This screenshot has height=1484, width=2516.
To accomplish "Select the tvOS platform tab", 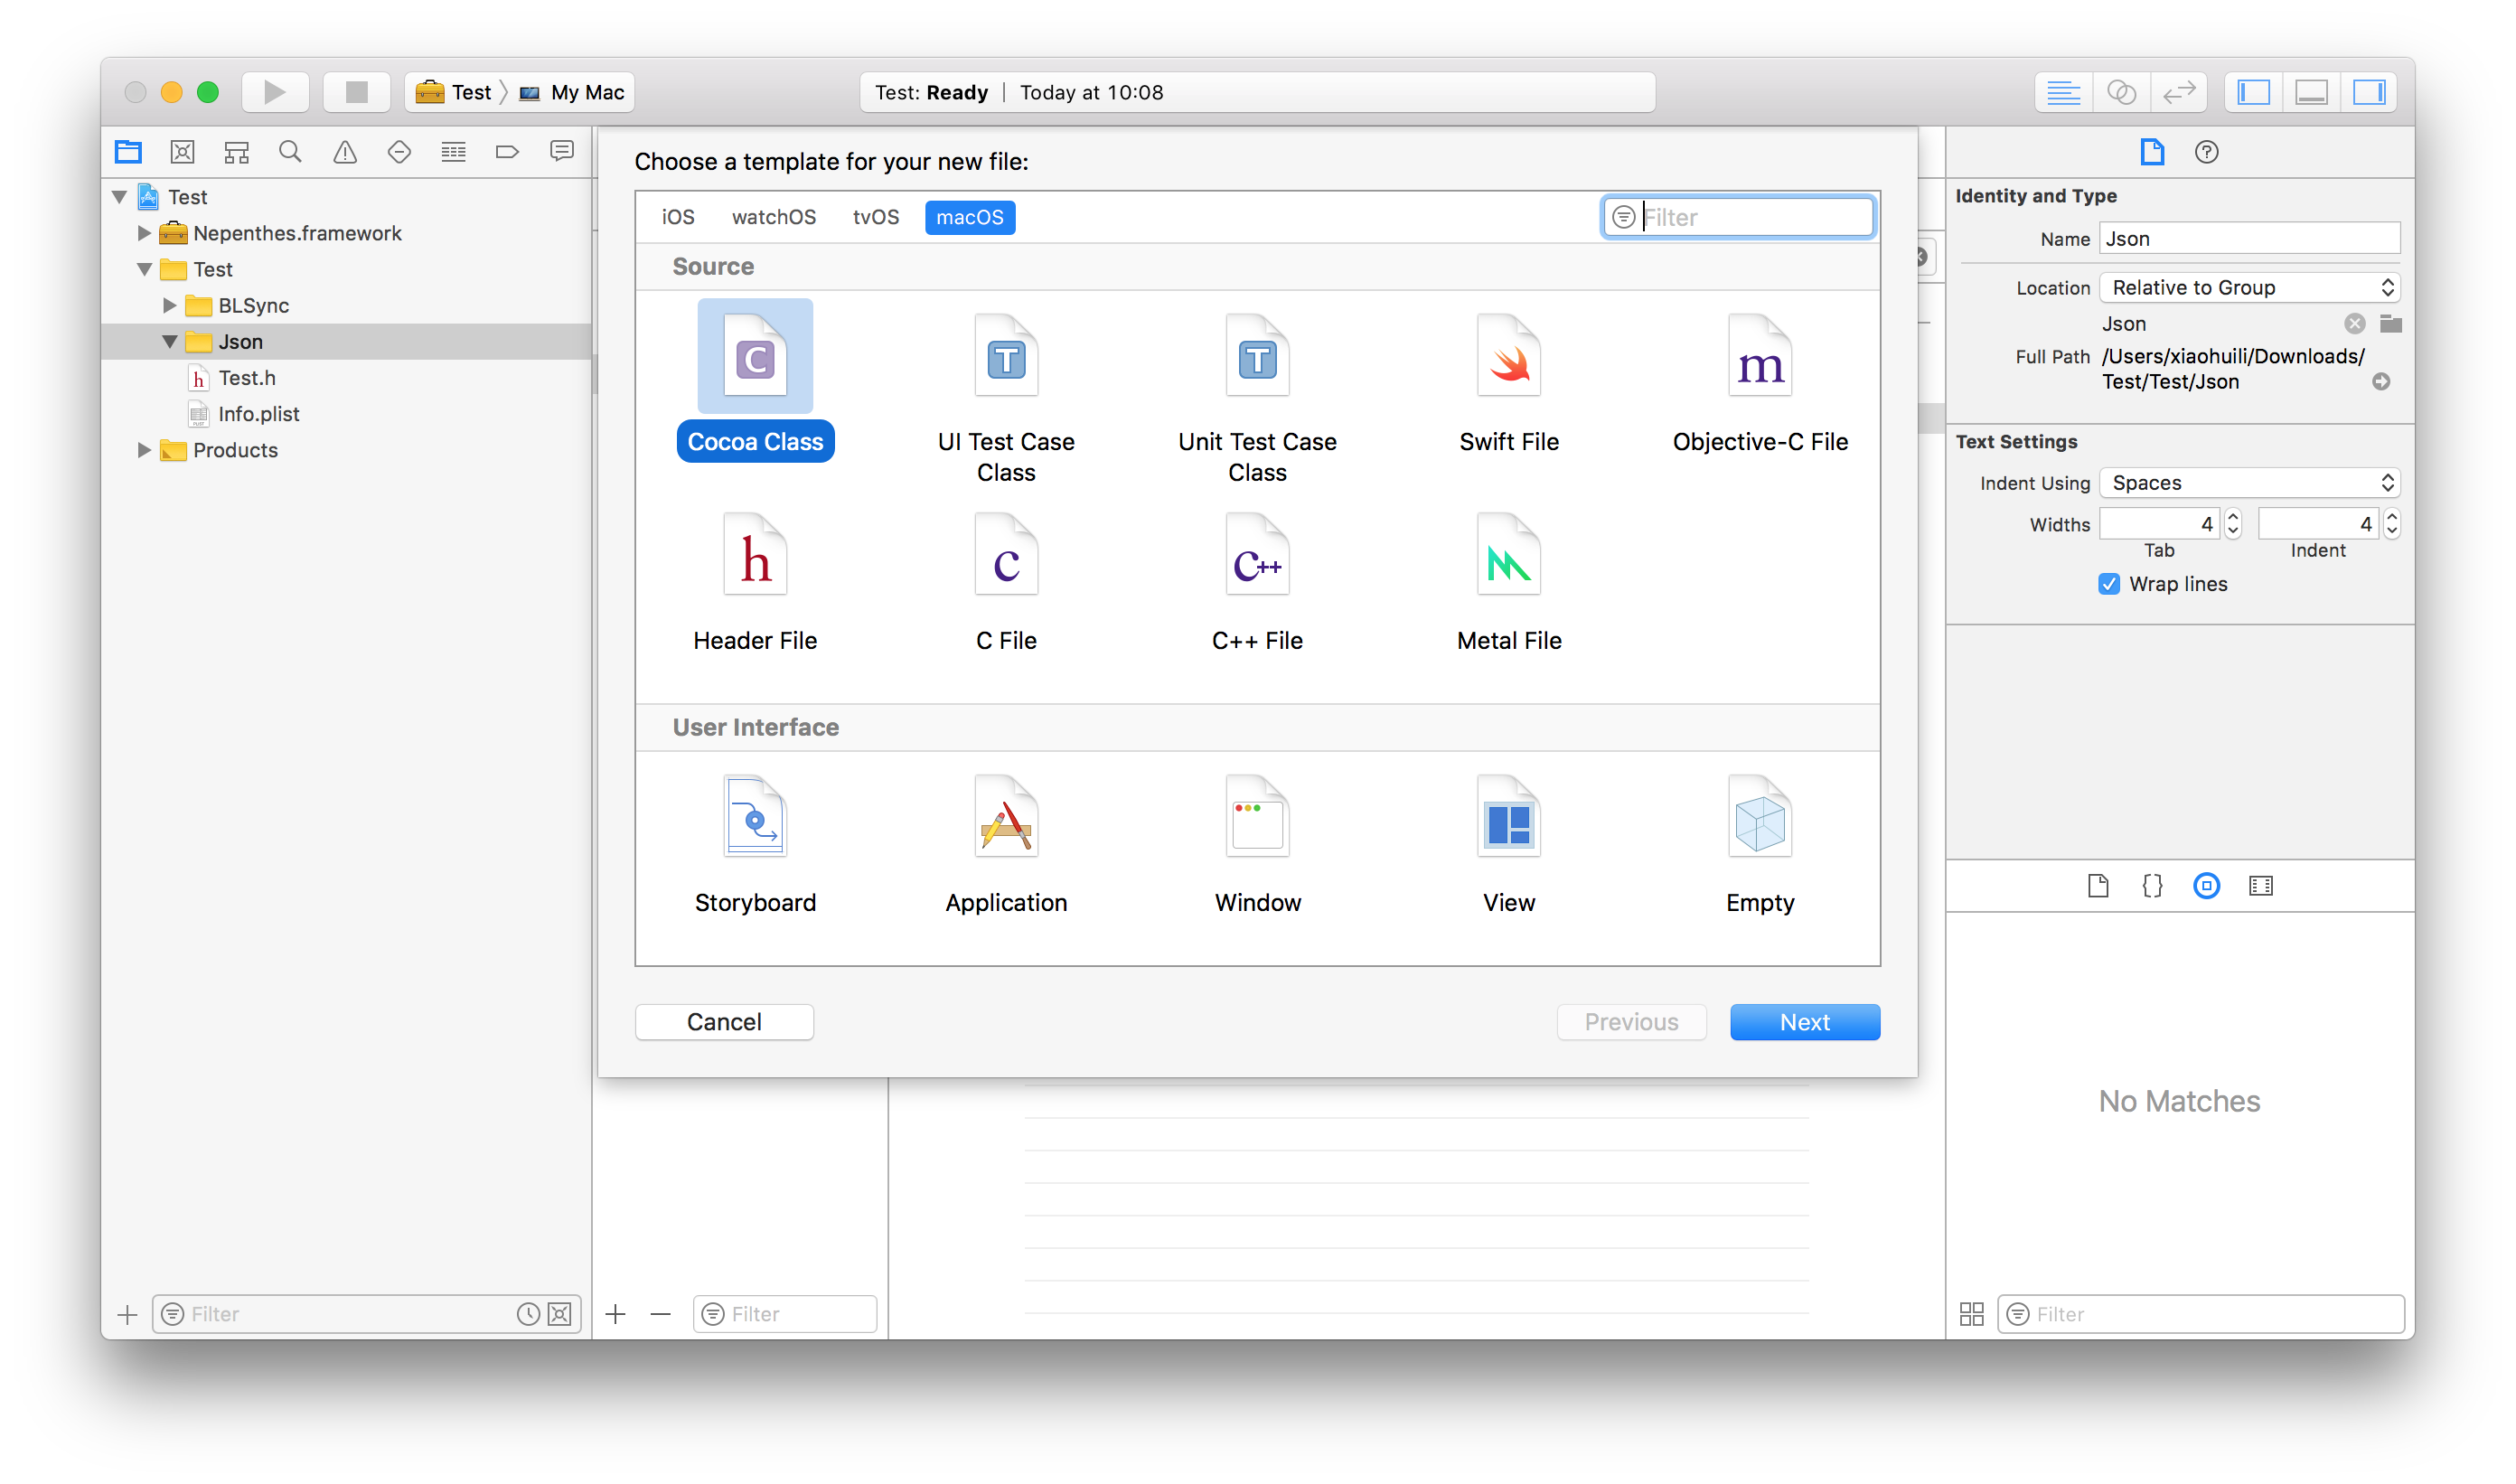I will (x=875, y=217).
